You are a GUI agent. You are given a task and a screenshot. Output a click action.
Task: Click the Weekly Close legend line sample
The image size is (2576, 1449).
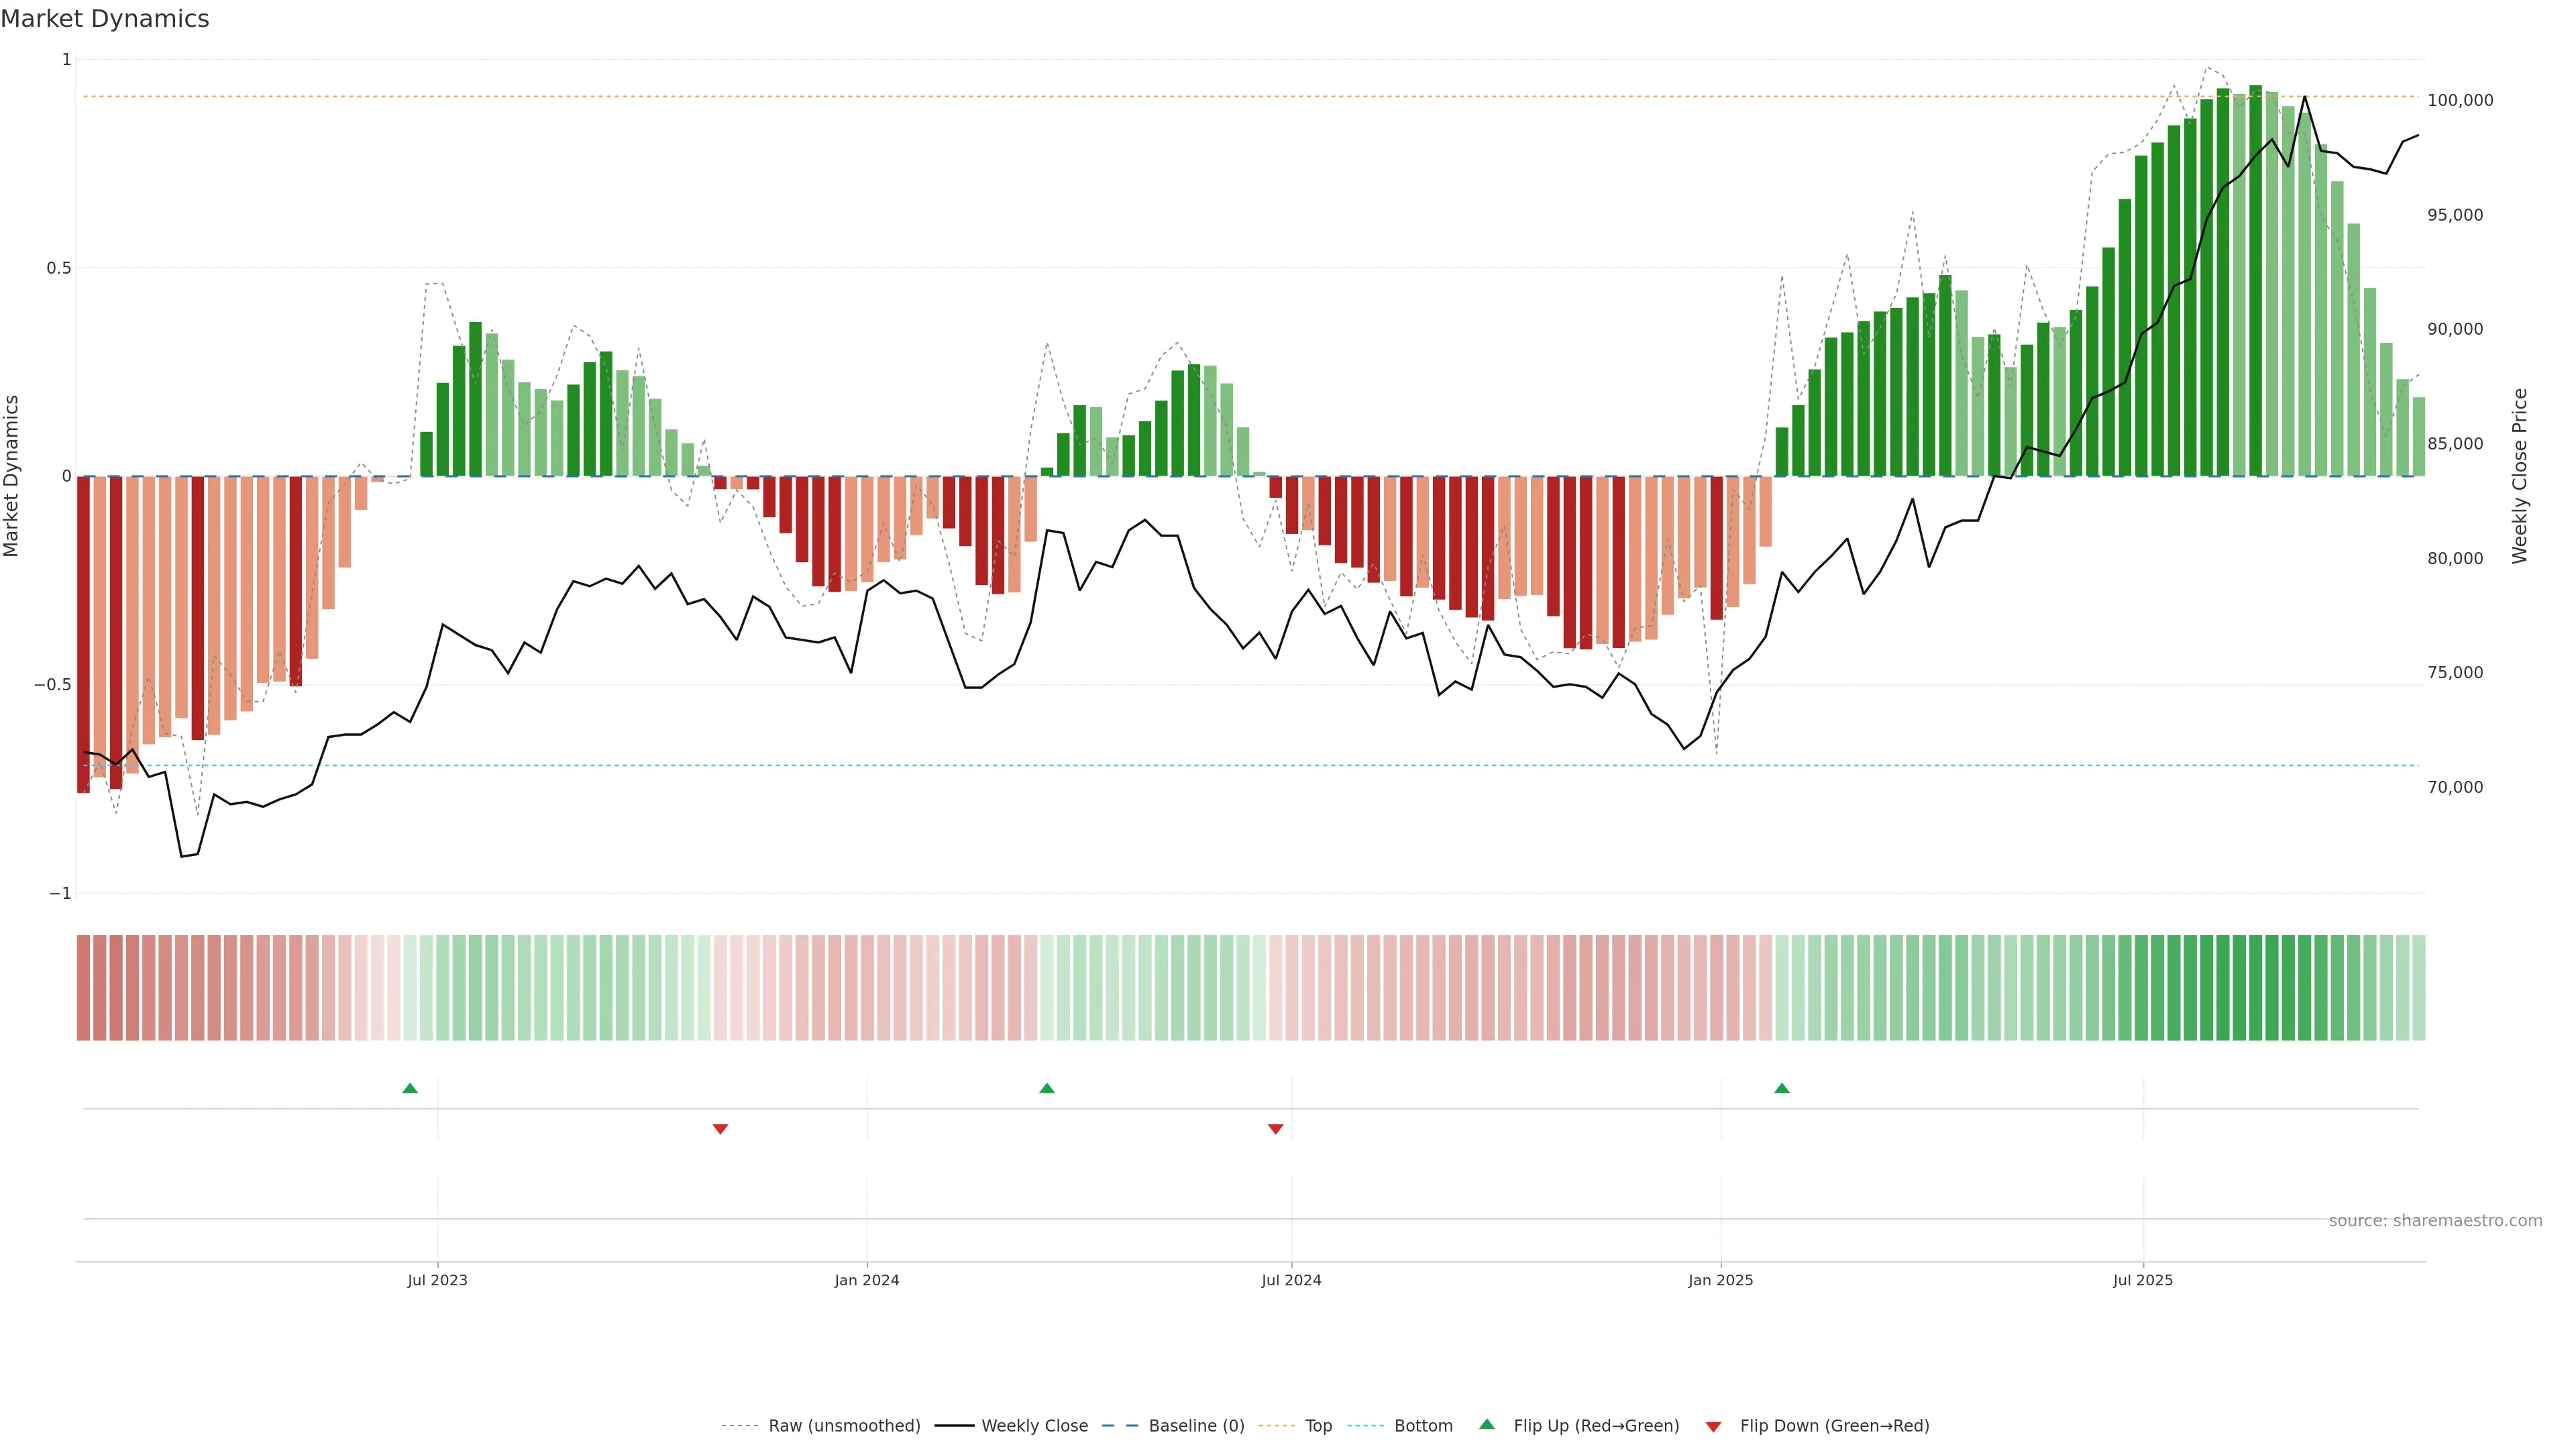tap(954, 1426)
